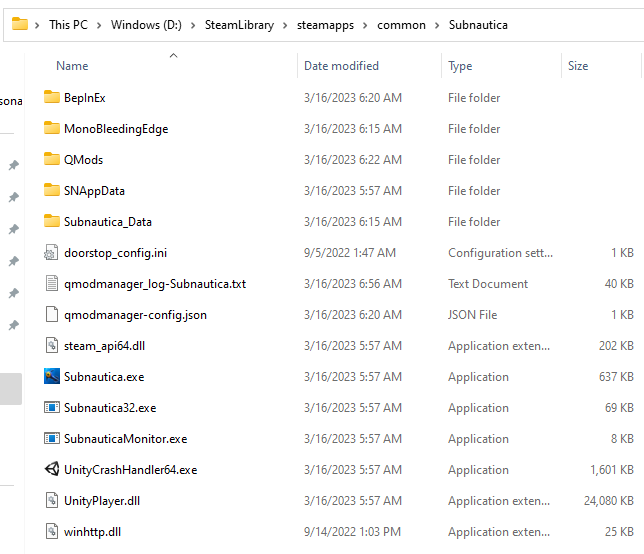644x554 pixels.
Task: Click the 3/16/2023 6:56 AM date
Action: pos(352,283)
